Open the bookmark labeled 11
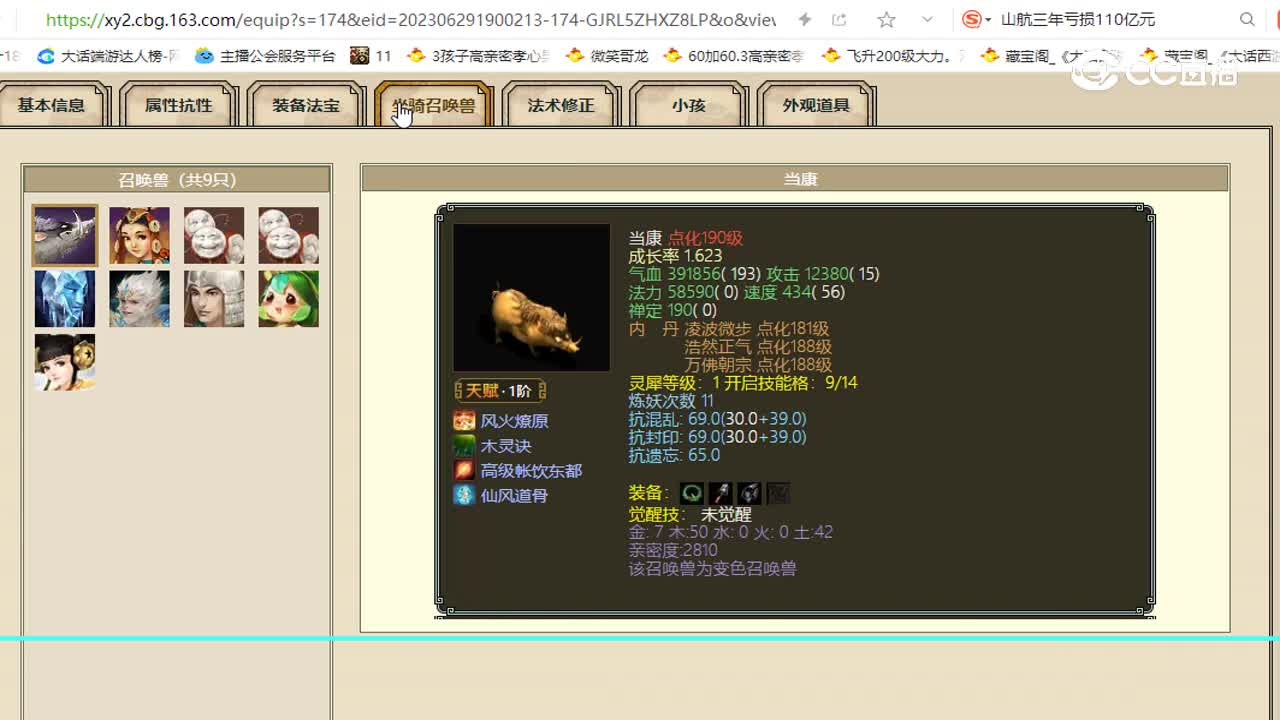The image size is (1280, 720). [371, 56]
